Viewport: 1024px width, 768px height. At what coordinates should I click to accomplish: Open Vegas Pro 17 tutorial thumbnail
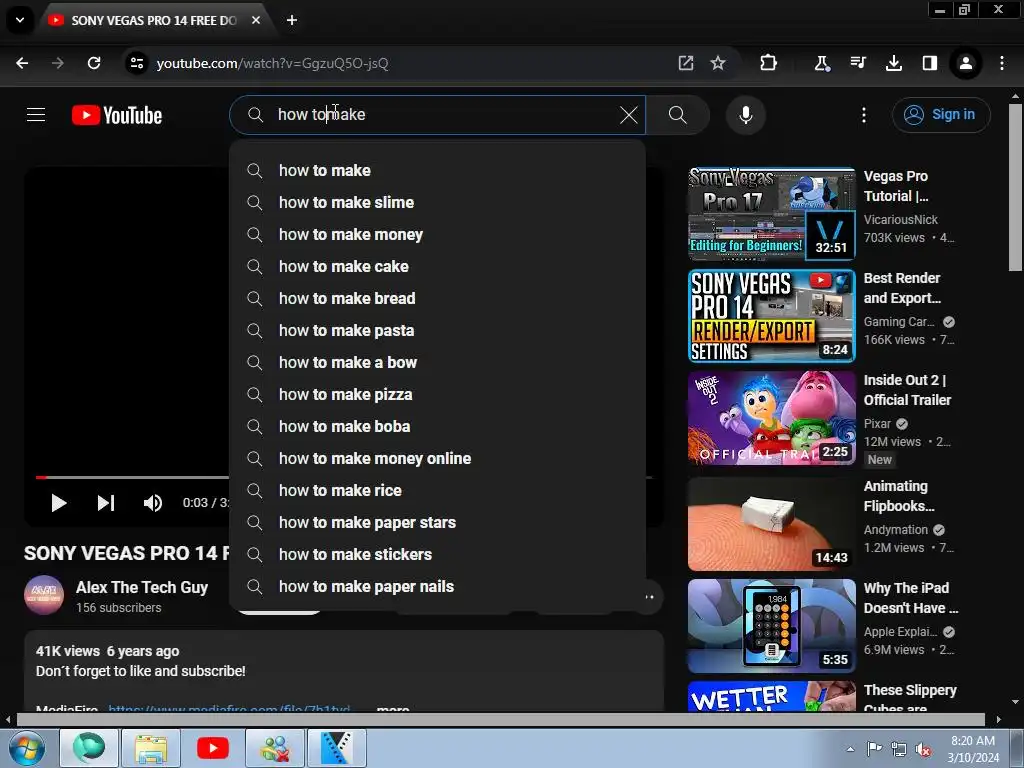click(x=772, y=214)
